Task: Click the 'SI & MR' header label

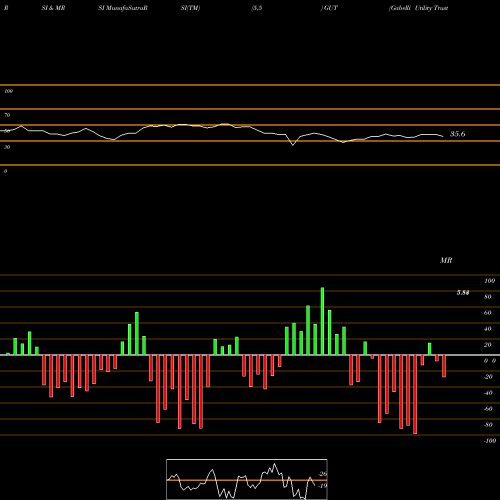Action: [x=53, y=8]
